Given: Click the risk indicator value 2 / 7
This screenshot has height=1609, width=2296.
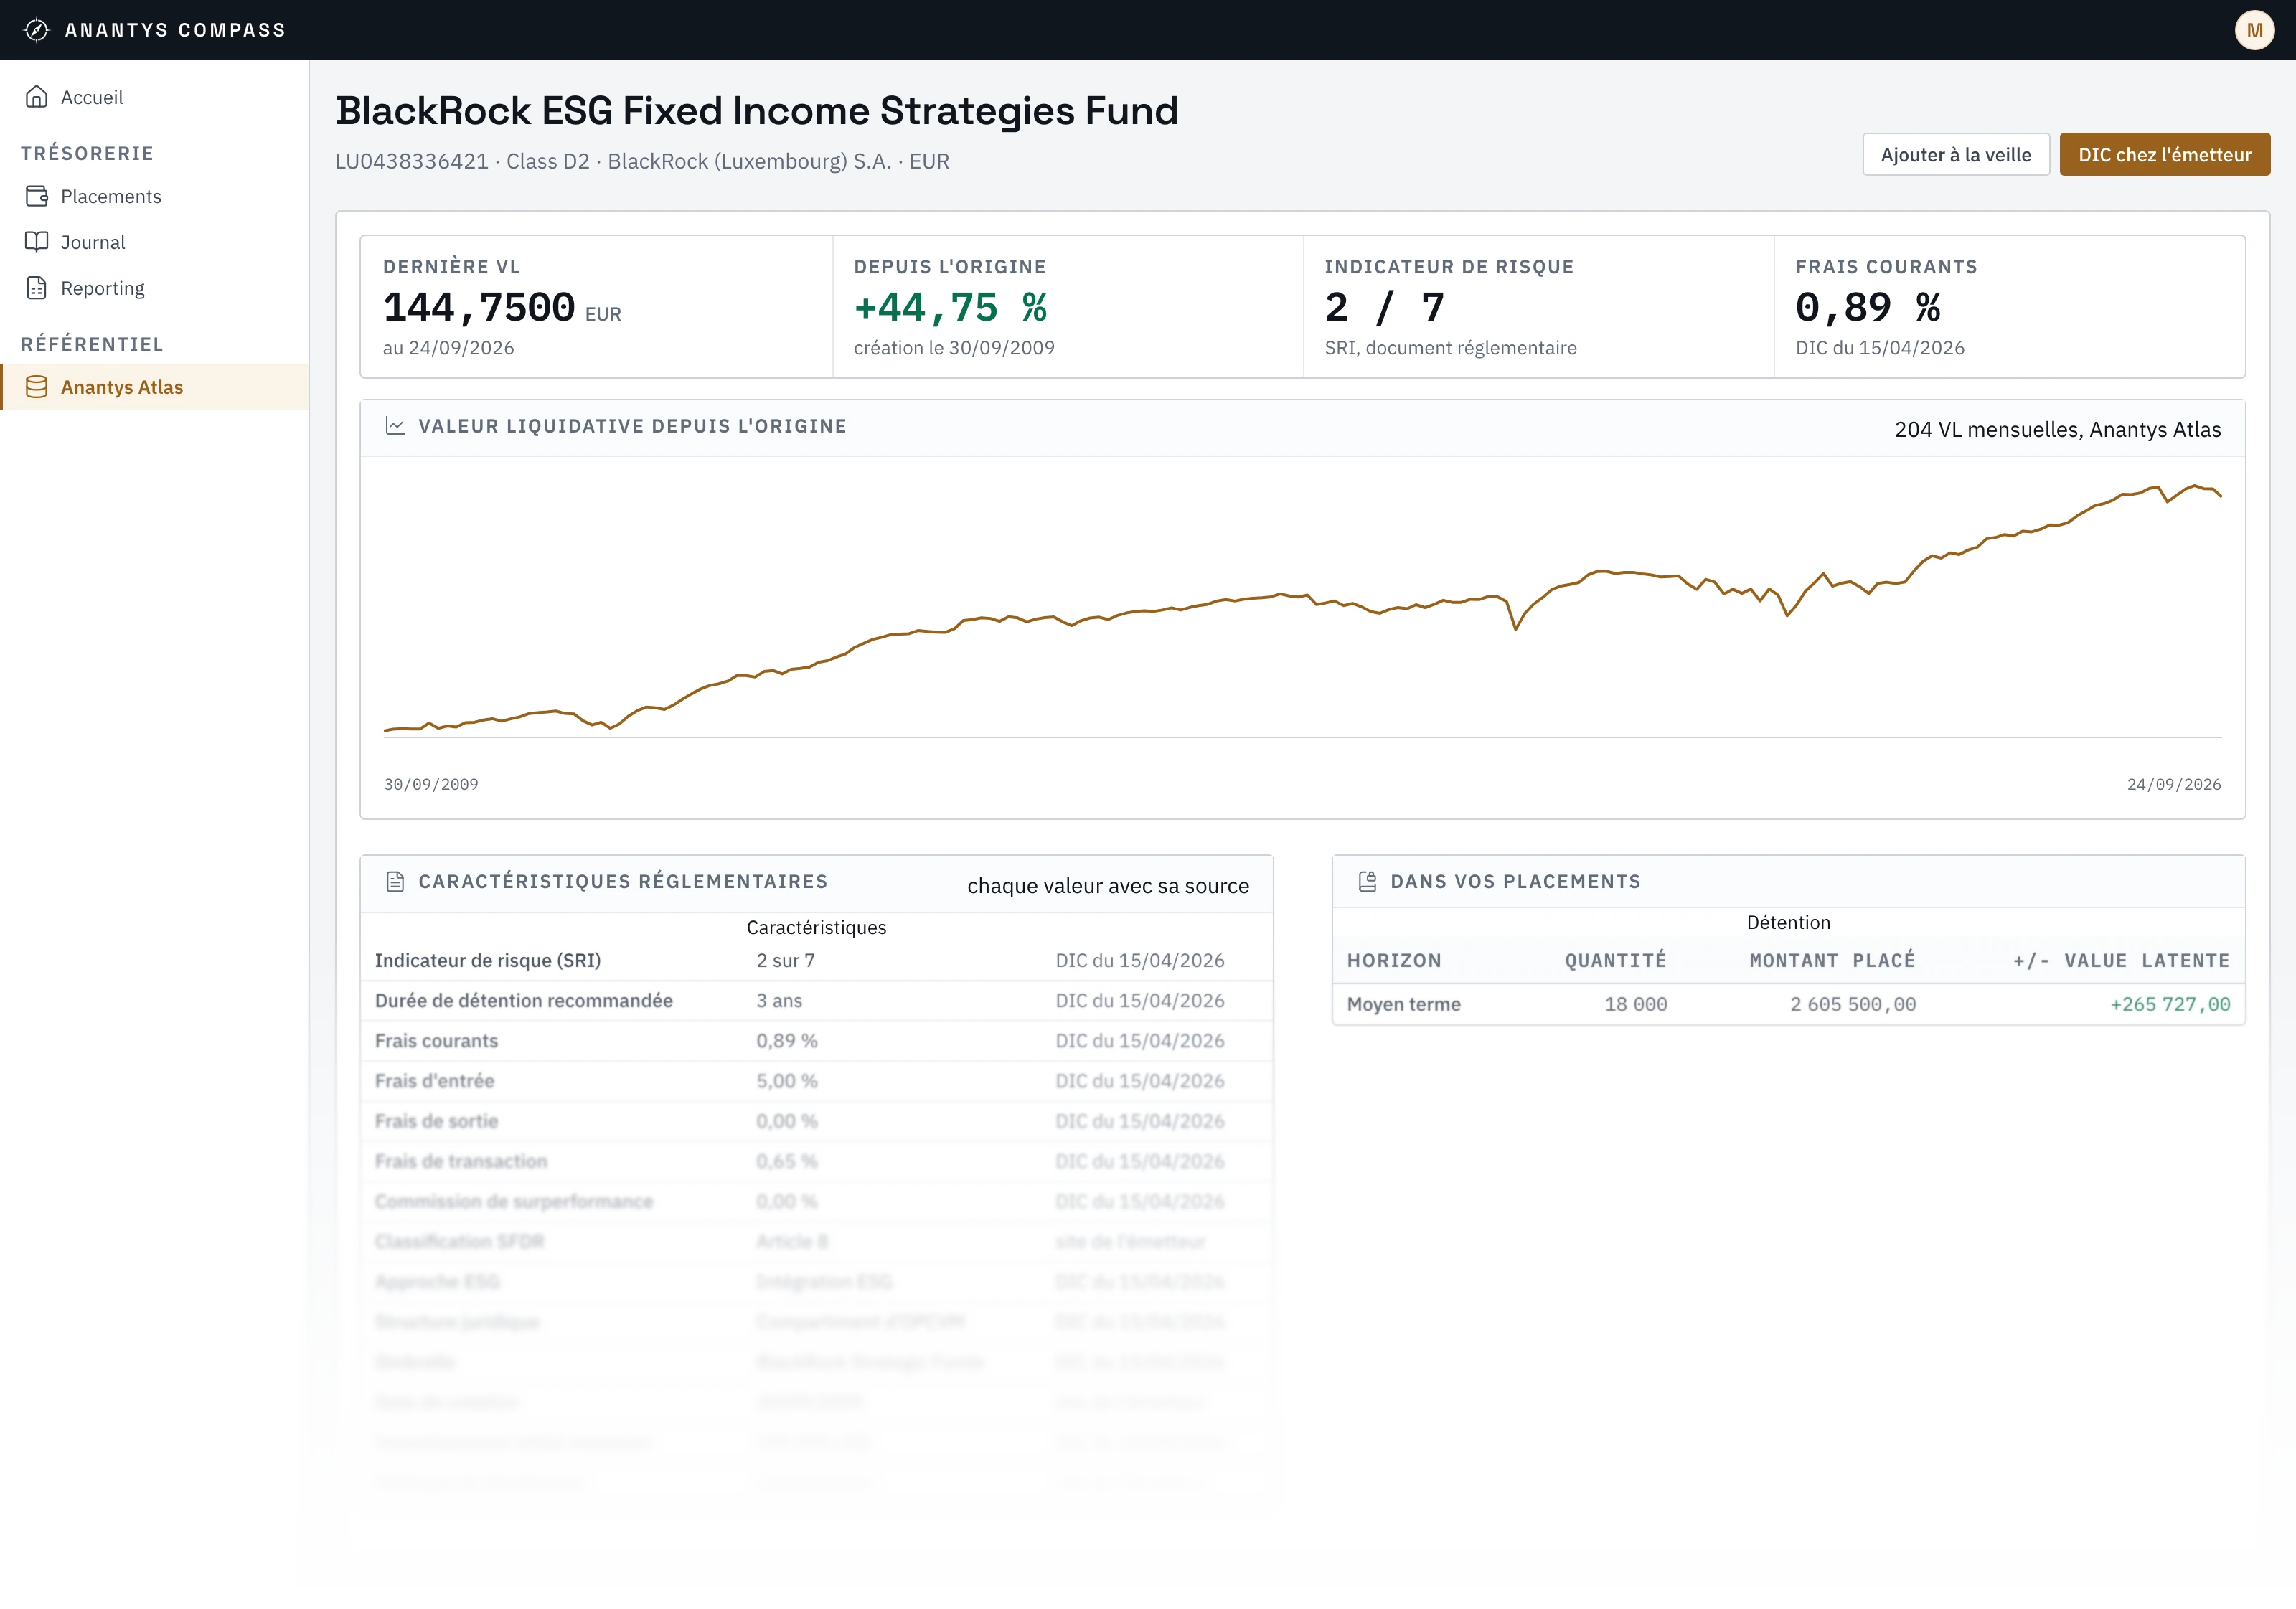Looking at the screenshot, I should tap(1385, 308).
